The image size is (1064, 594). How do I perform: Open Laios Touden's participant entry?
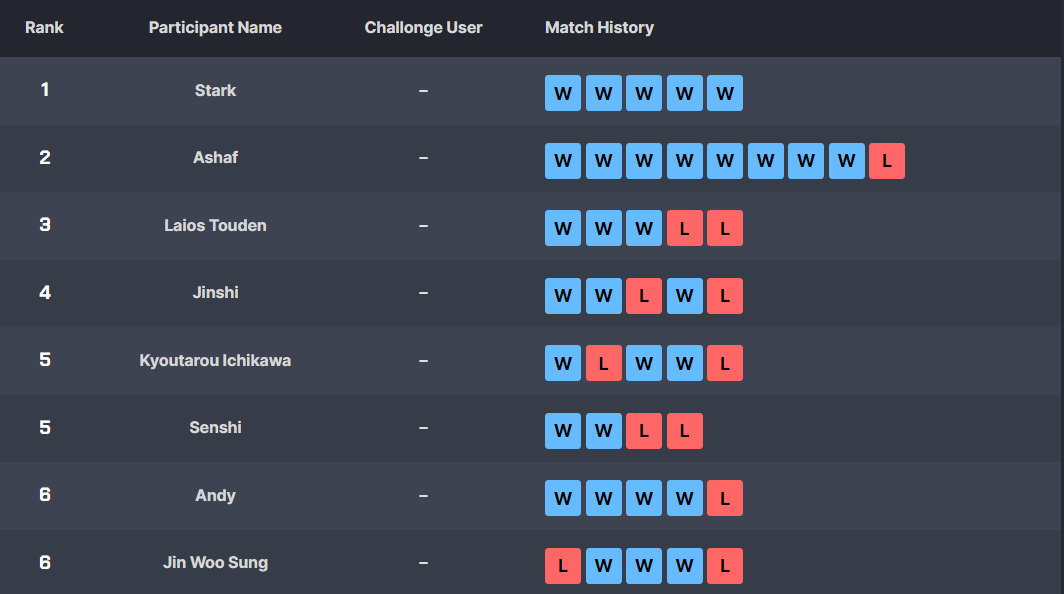point(215,225)
